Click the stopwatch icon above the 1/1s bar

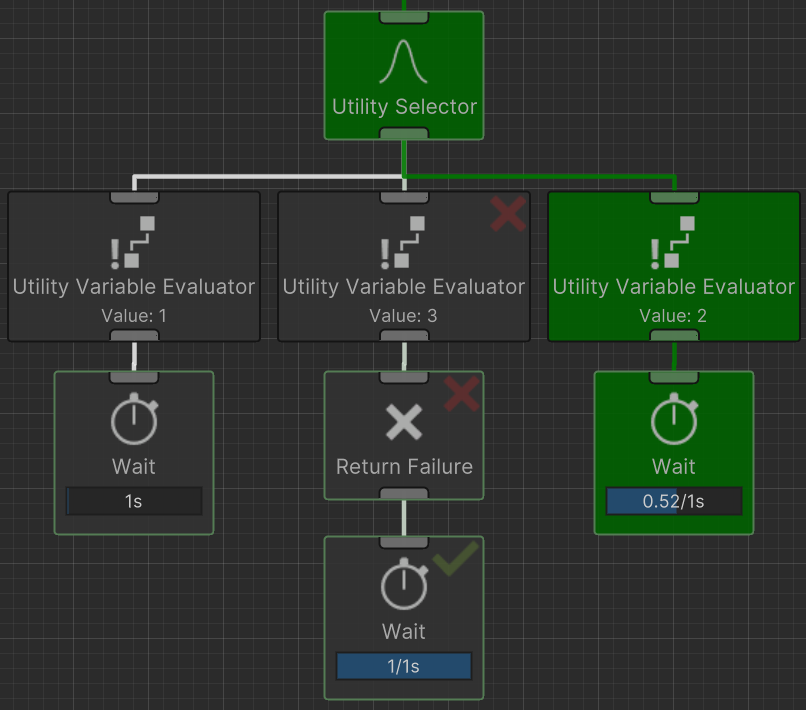coord(403,586)
